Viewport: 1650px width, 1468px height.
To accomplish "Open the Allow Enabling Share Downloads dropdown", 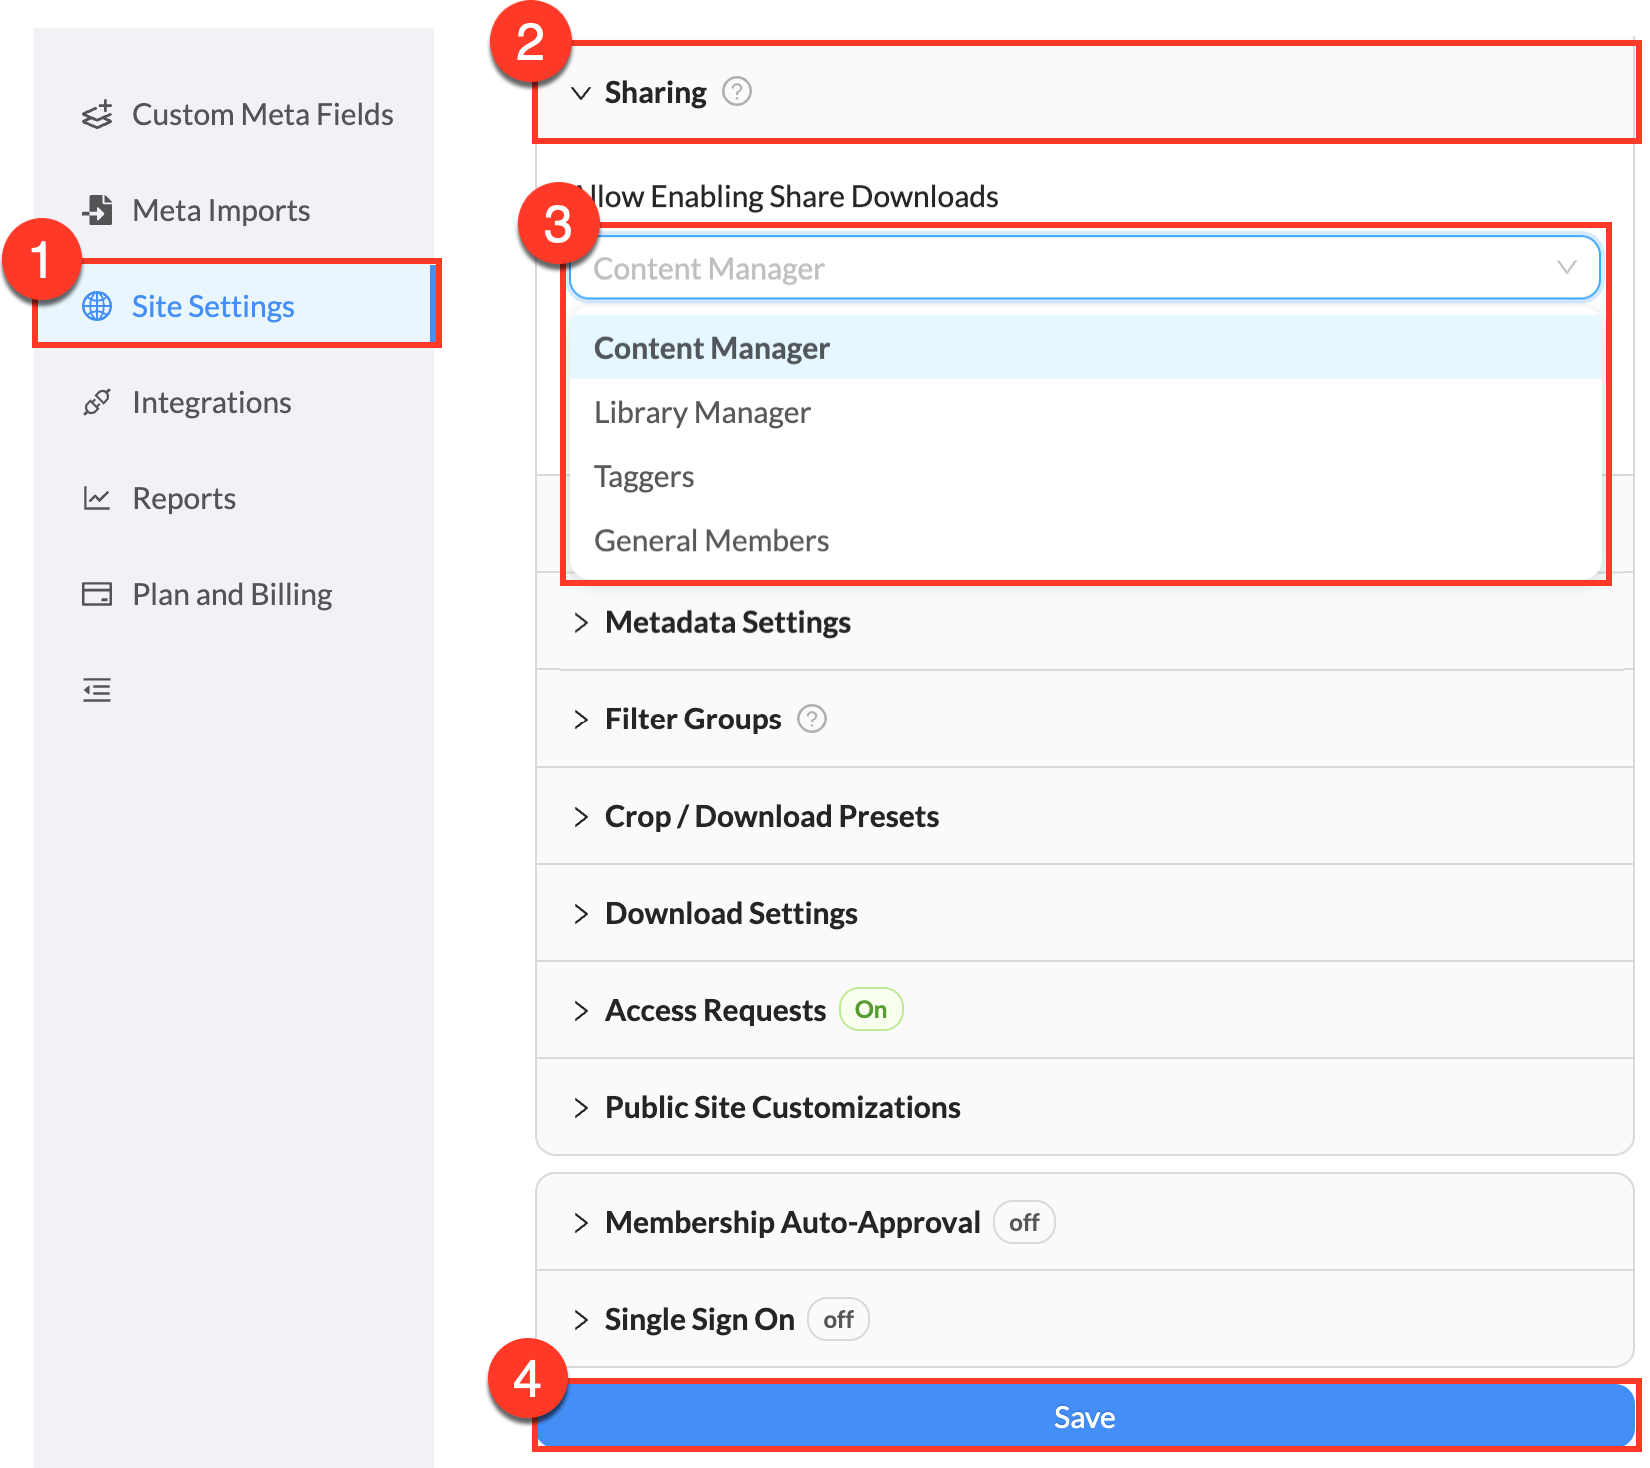I will [x=1084, y=268].
